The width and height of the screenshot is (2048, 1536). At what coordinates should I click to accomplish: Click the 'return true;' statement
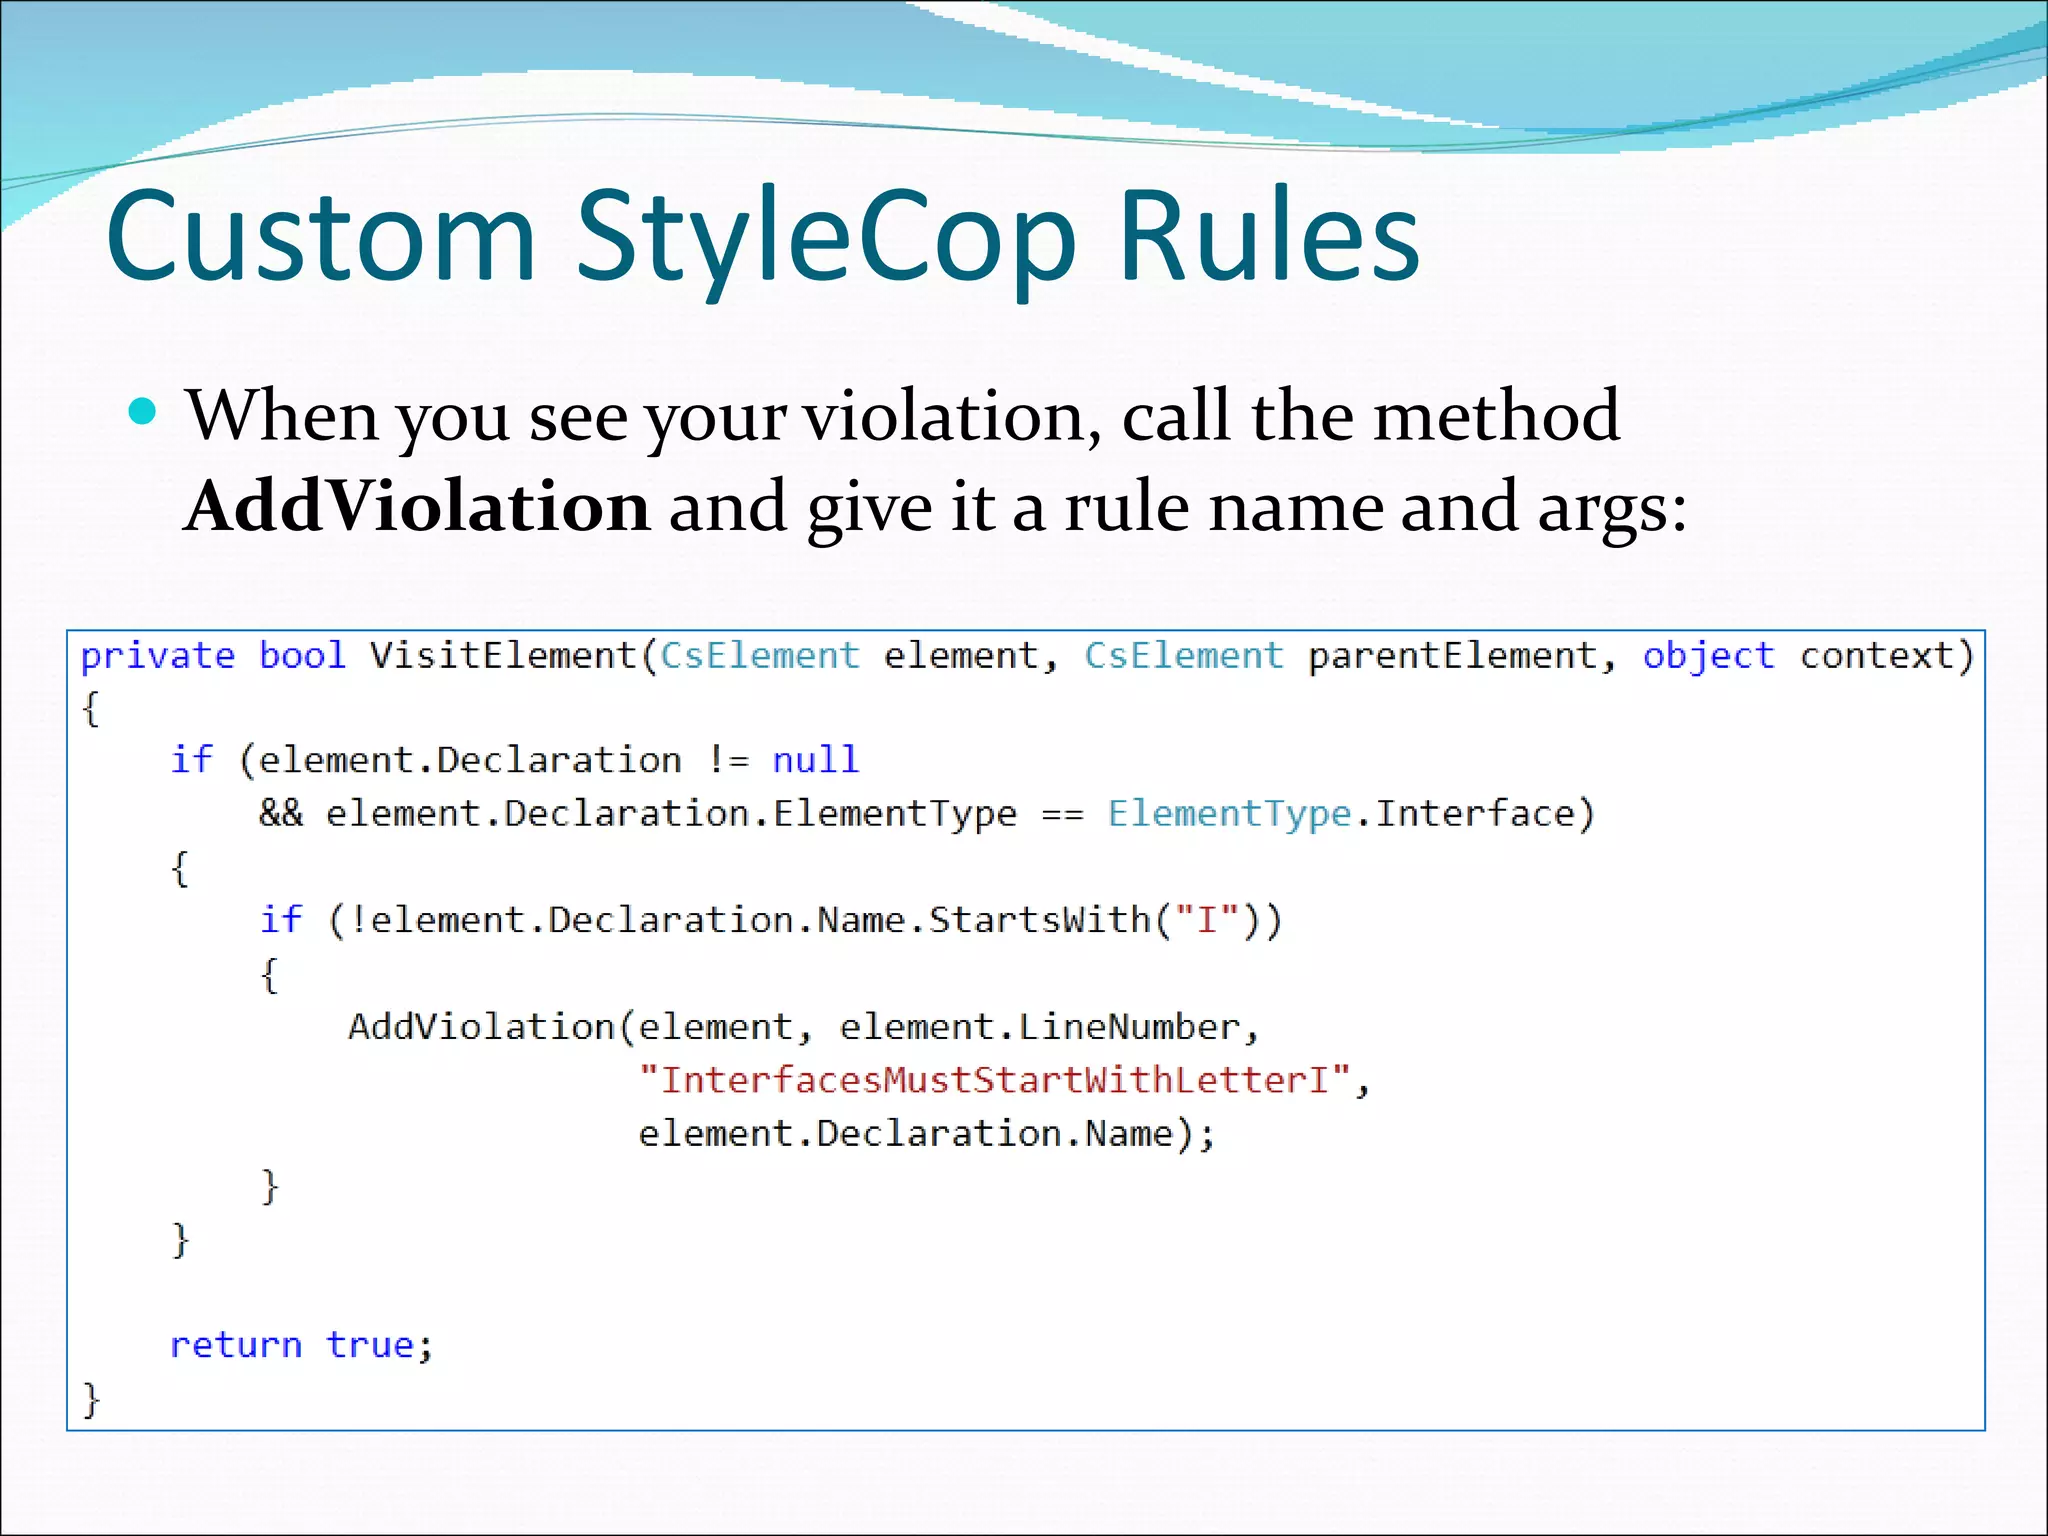point(301,1345)
